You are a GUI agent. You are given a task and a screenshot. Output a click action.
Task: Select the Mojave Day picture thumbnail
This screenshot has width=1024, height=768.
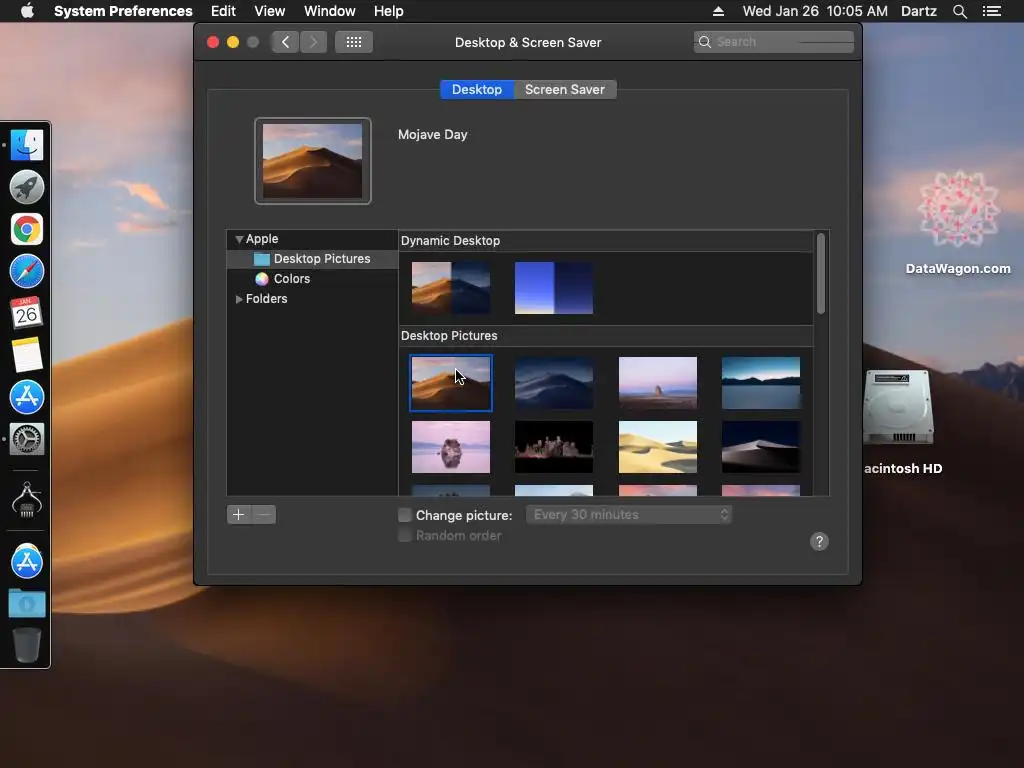(x=451, y=383)
